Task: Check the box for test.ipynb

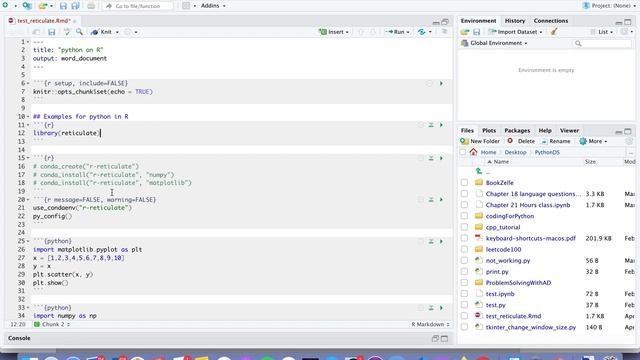Action: (464, 293)
